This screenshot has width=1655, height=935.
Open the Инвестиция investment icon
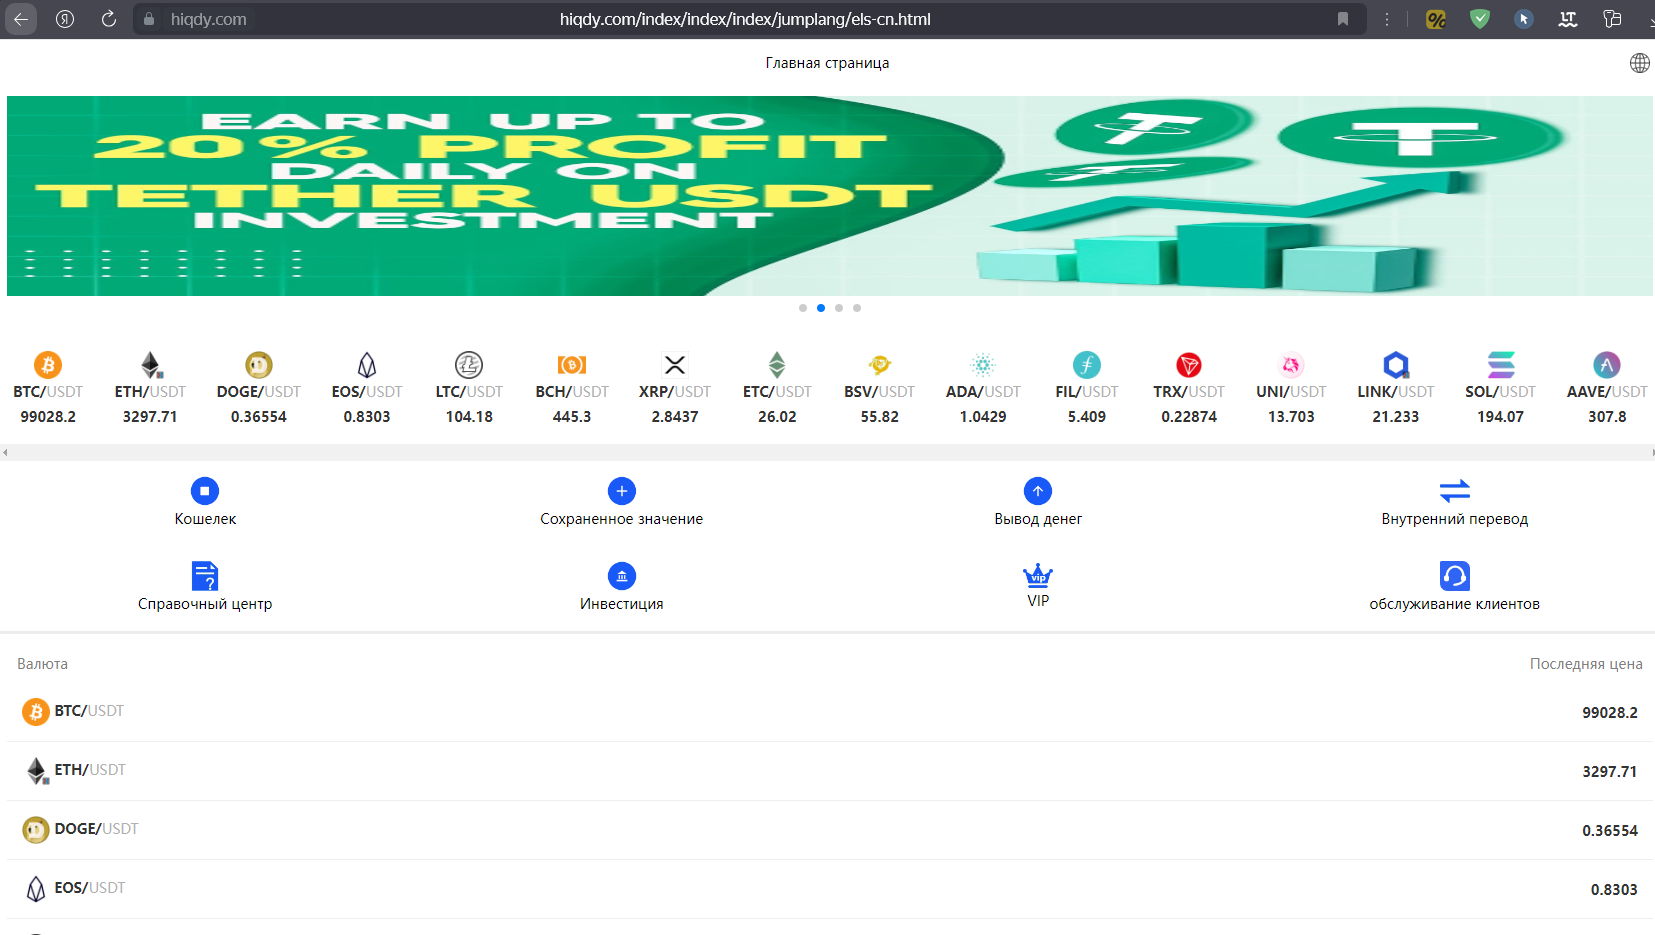click(x=621, y=576)
